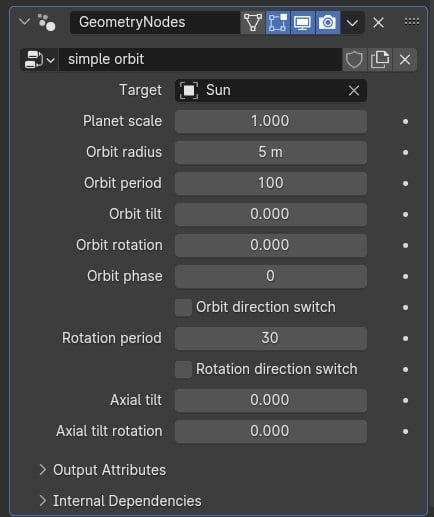Image resolution: width=434 pixels, height=517 pixels.
Task: Unlink the simple orbit node group
Action: click(x=405, y=60)
